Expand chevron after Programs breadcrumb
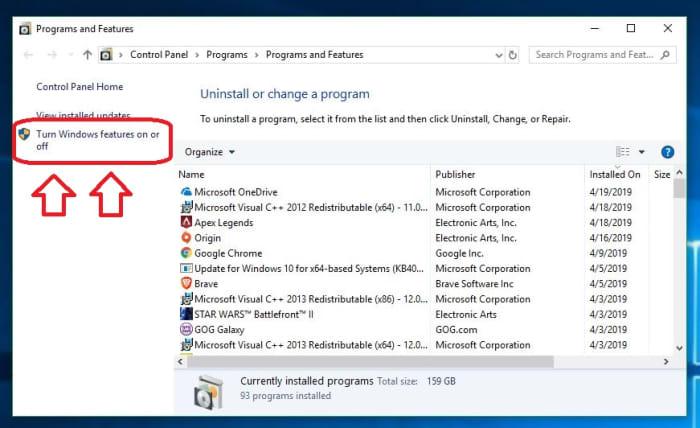Screen dimensions: 700x428 coord(257,55)
